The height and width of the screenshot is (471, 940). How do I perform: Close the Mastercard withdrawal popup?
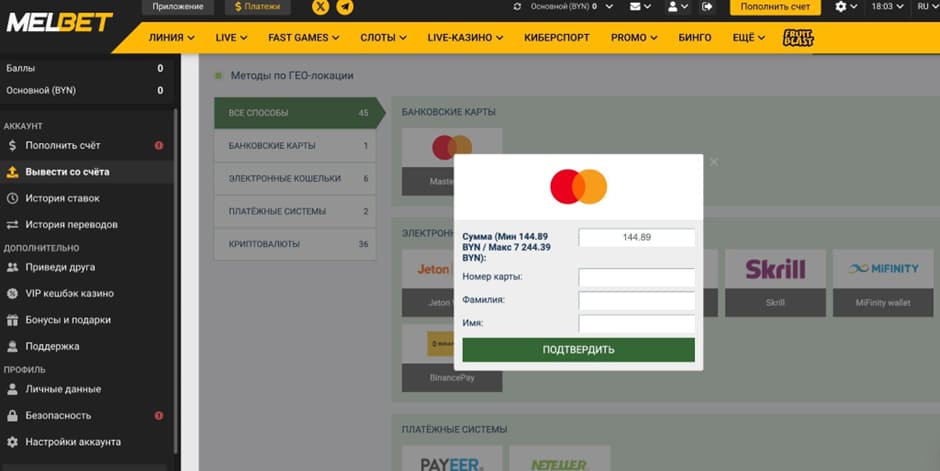coord(713,161)
